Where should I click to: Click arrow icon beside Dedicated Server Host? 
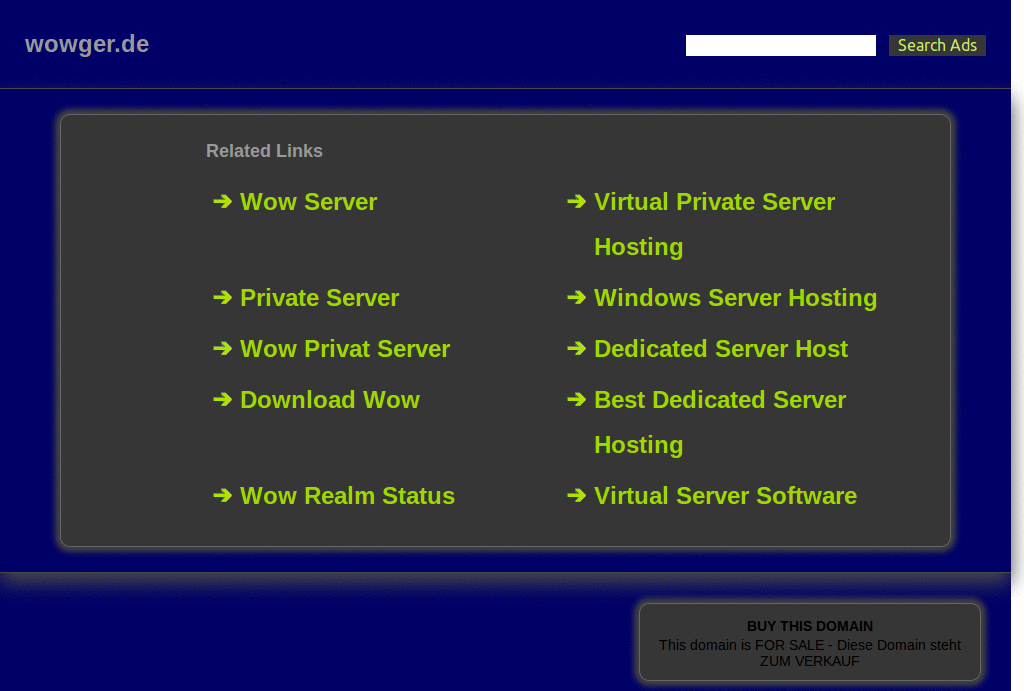click(577, 348)
